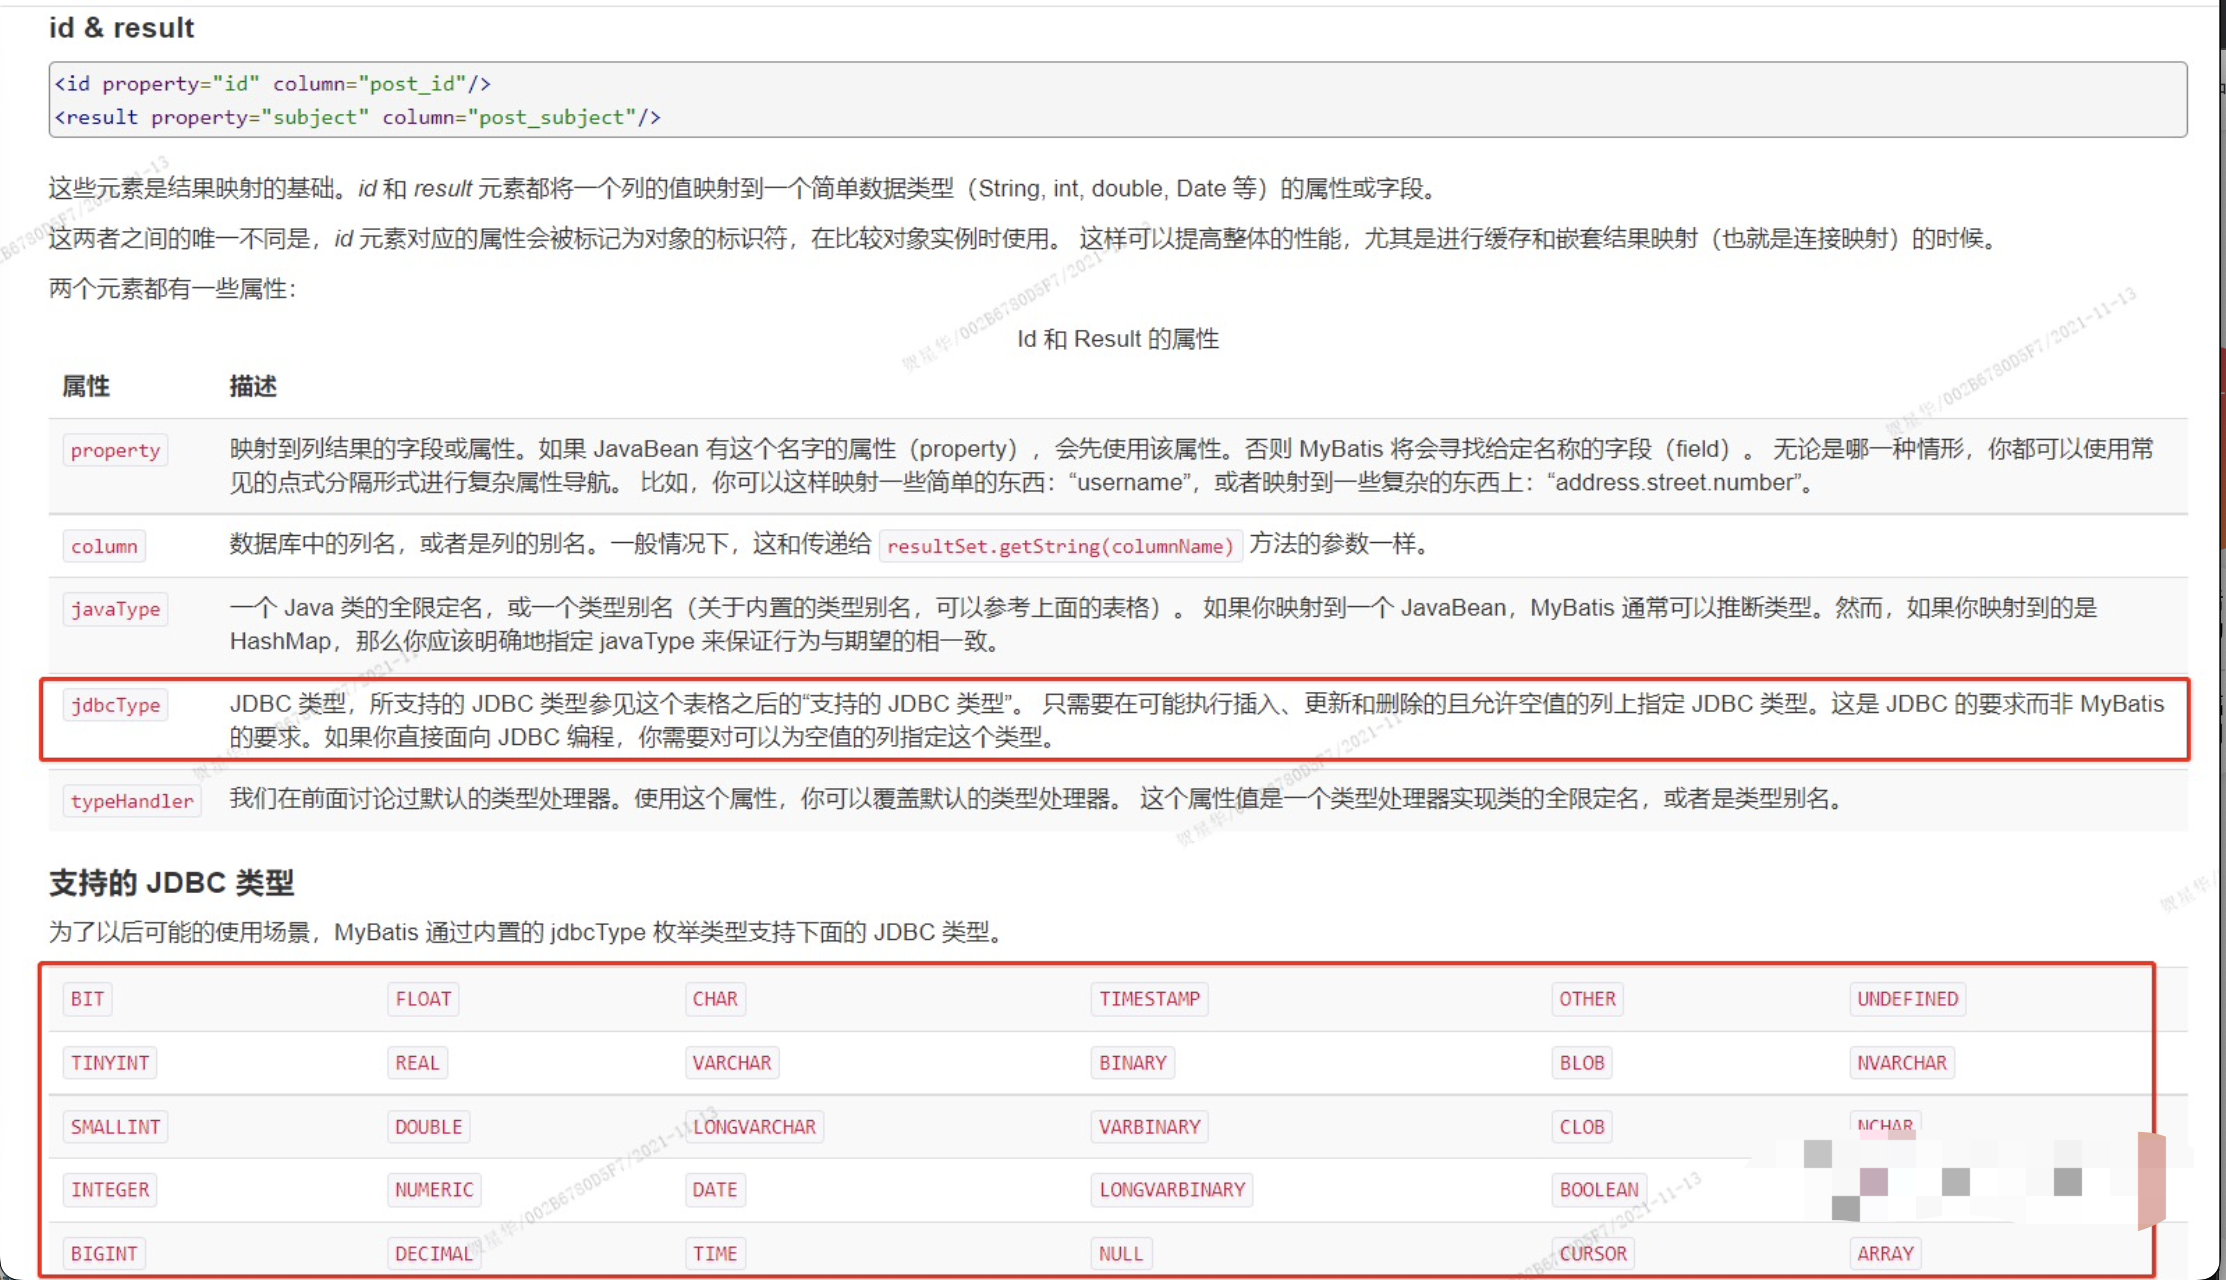Click the 支持的 JDBC 类型 heading
This screenshot has width=2226, height=1280.
tap(172, 883)
